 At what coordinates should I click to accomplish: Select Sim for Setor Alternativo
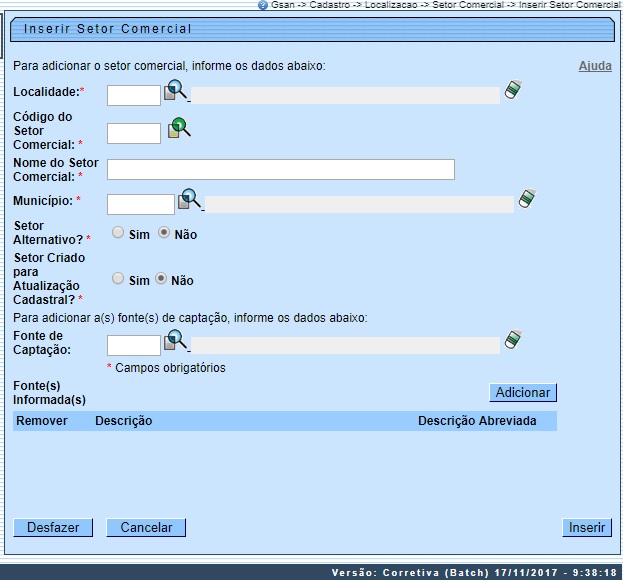(x=118, y=233)
